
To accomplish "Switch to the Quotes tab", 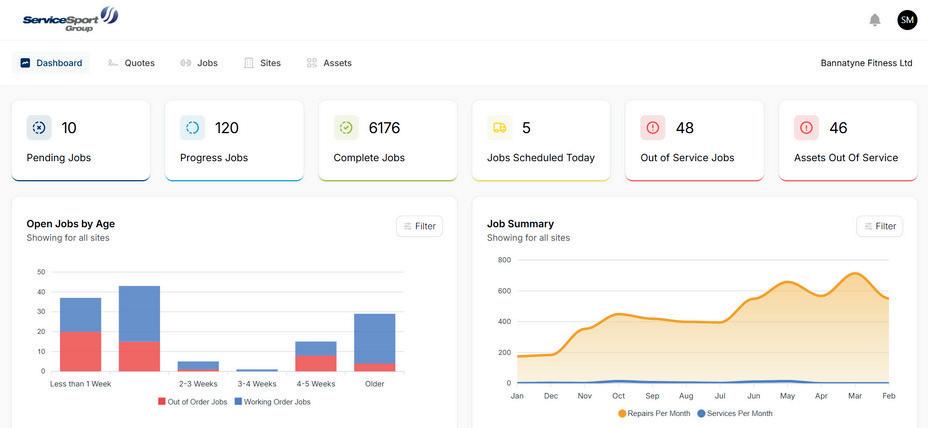I will (x=131, y=63).
